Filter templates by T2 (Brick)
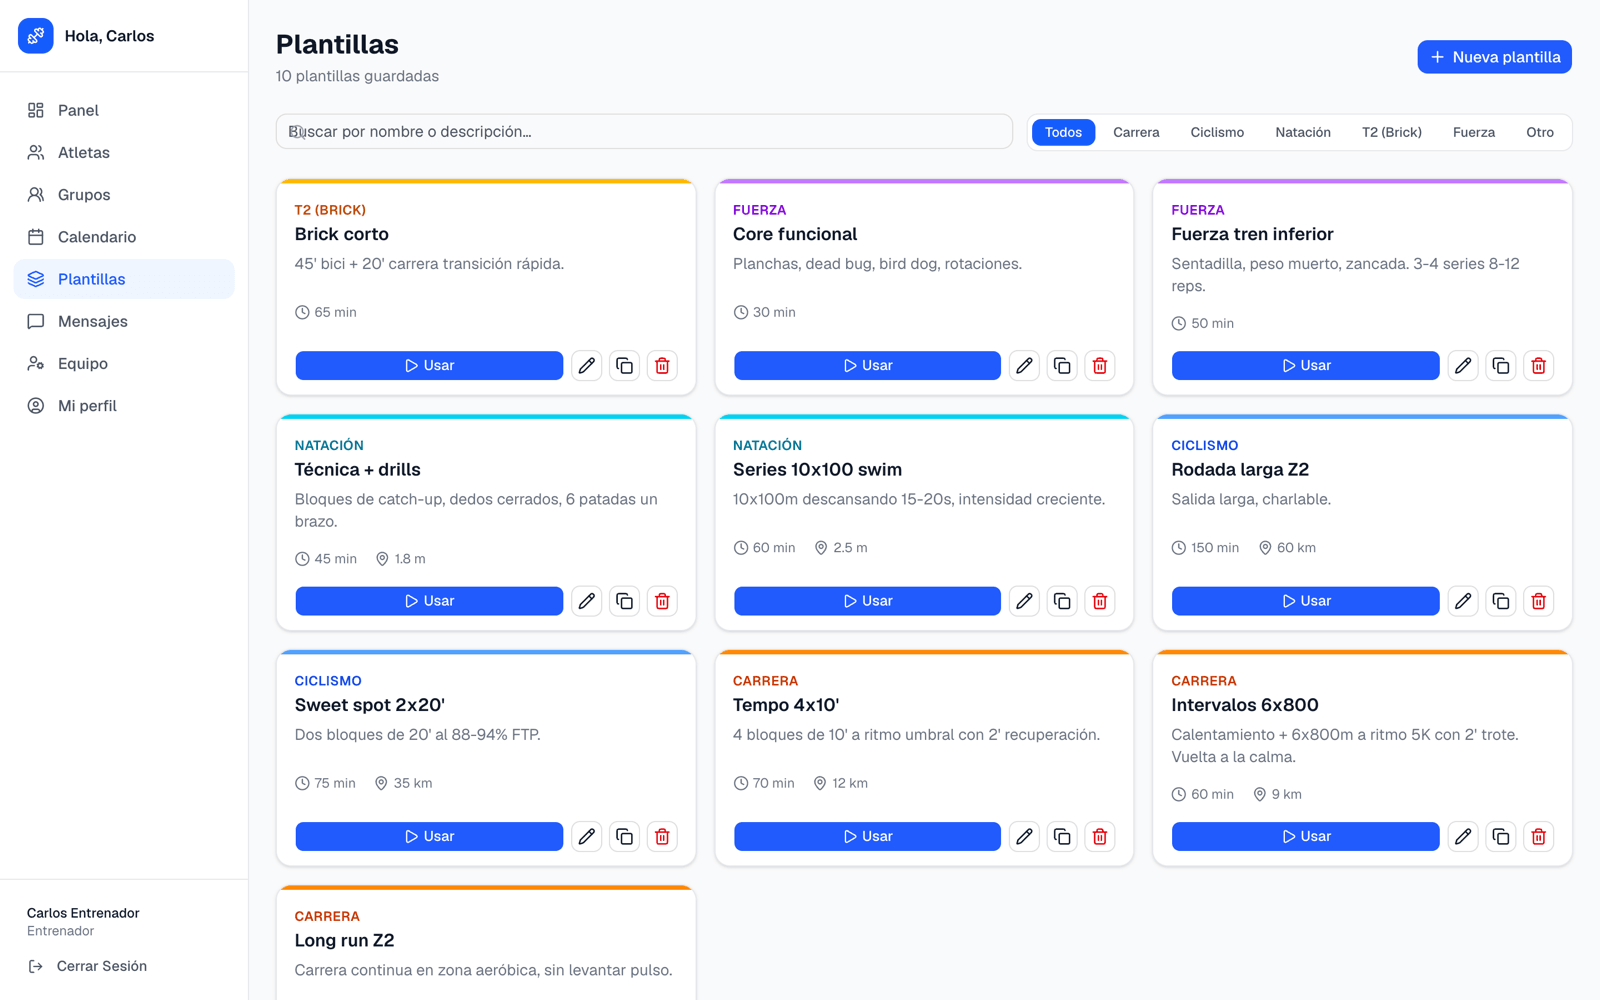 tap(1392, 132)
